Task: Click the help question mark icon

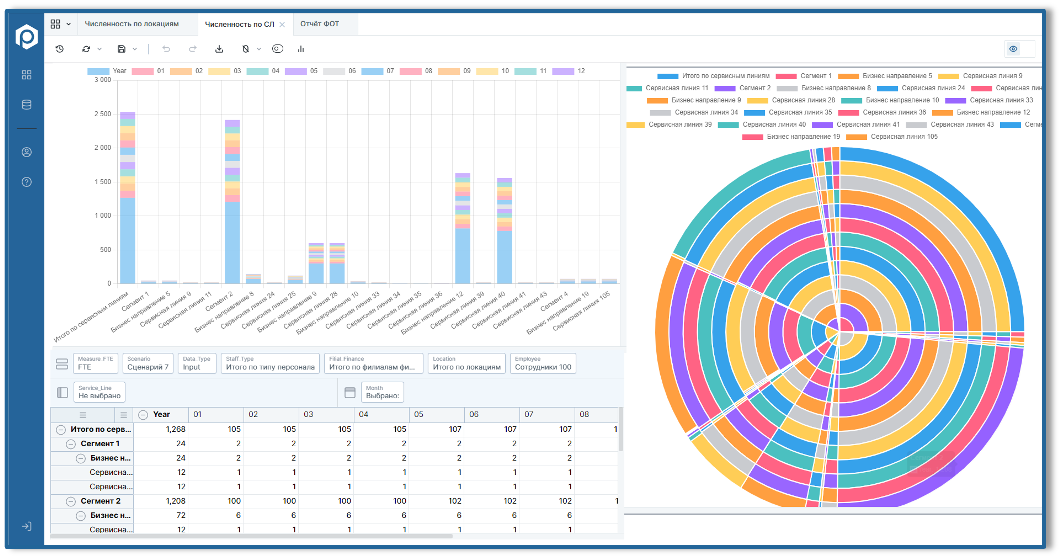Action: click(x=26, y=182)
